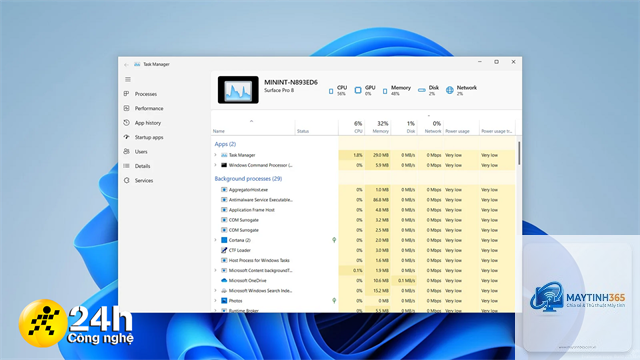The width and height of the screenshot is (640, 360).
Task: Click the Disk indicator icon in header
Action: (422, 90)
